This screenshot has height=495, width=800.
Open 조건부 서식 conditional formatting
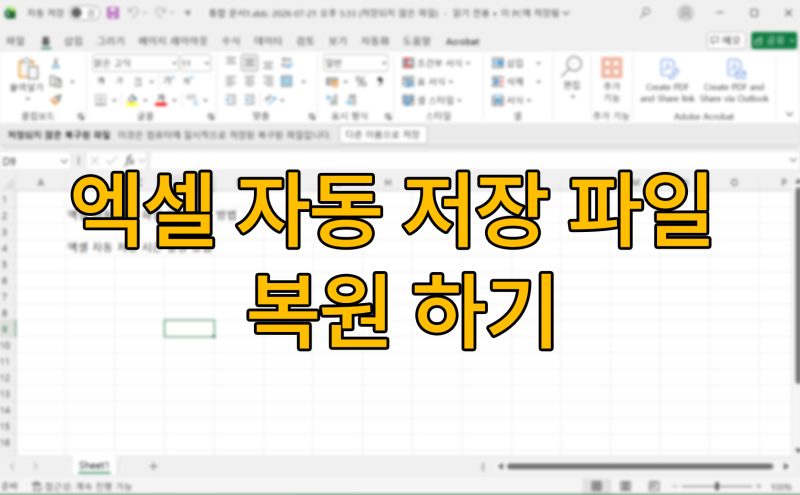(x=437, y=63)
